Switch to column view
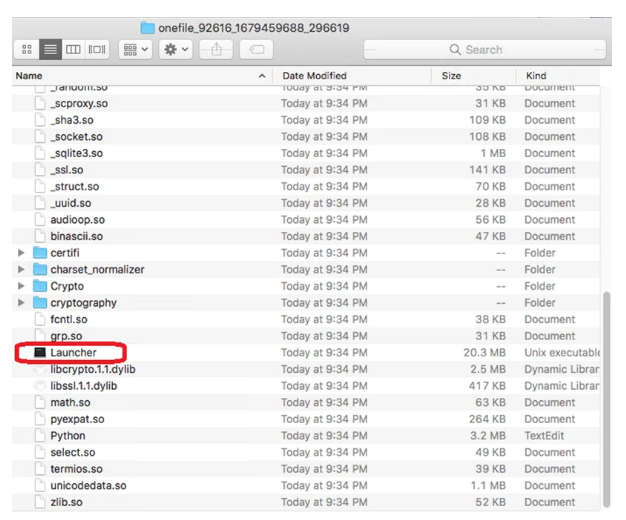The height and width of the screenshot is (520, 626). point(73,50)
